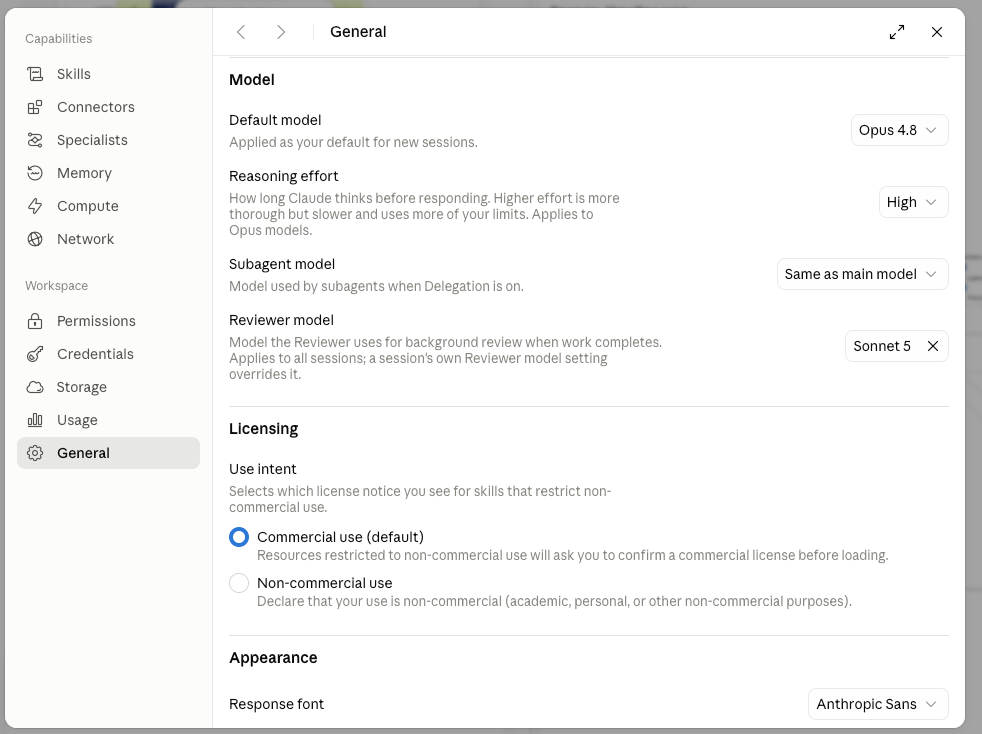Open the Response font Anthropic Sans dropdown
982x734 pixels.
click(878, 705)
